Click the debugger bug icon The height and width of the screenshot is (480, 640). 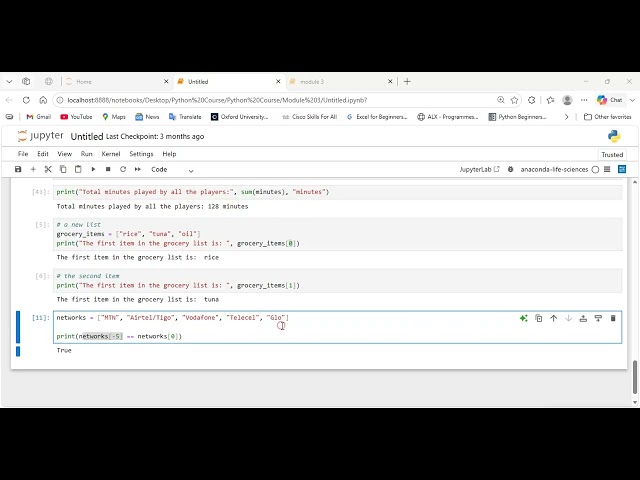click(x=510, y=169)
